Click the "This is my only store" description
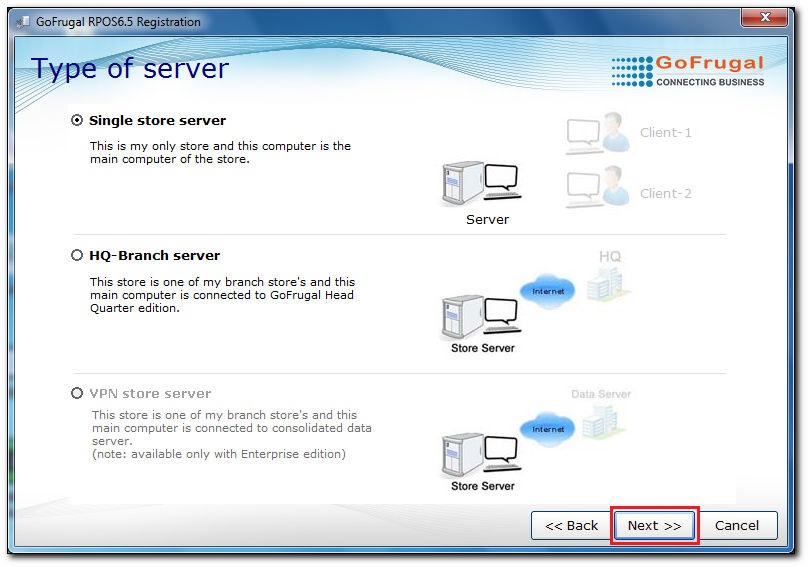Screen dimensions: 808x567 (x=221, y=153)
